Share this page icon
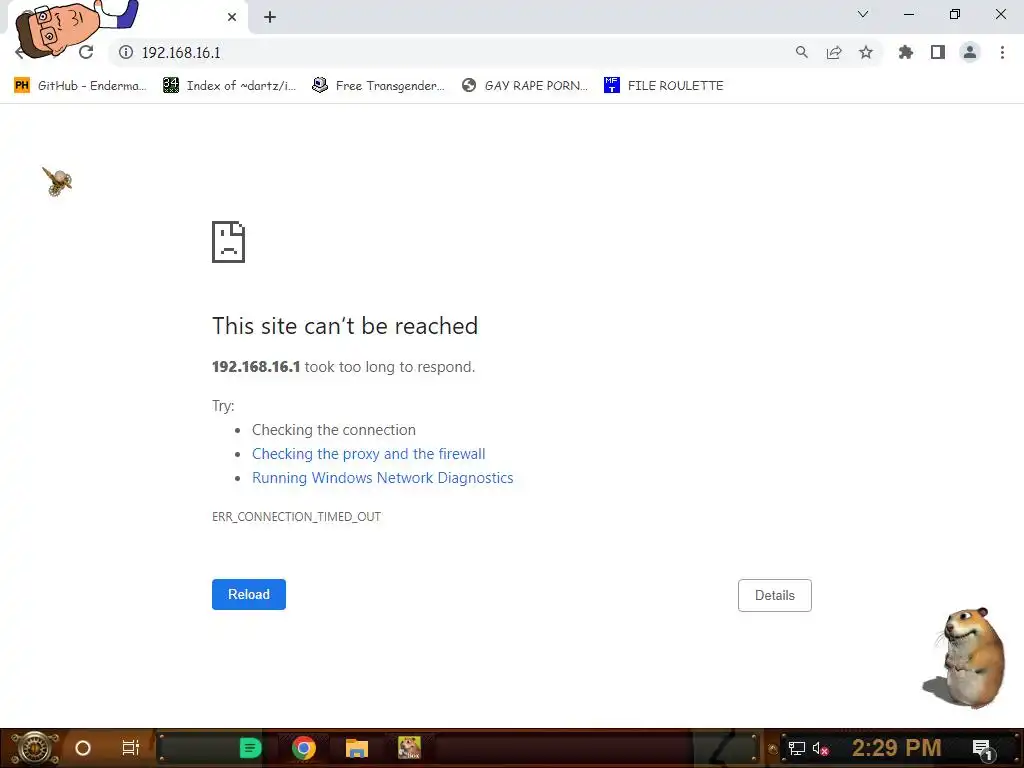This screenshot has height=768, width=1024. click(x=834, y=52)
